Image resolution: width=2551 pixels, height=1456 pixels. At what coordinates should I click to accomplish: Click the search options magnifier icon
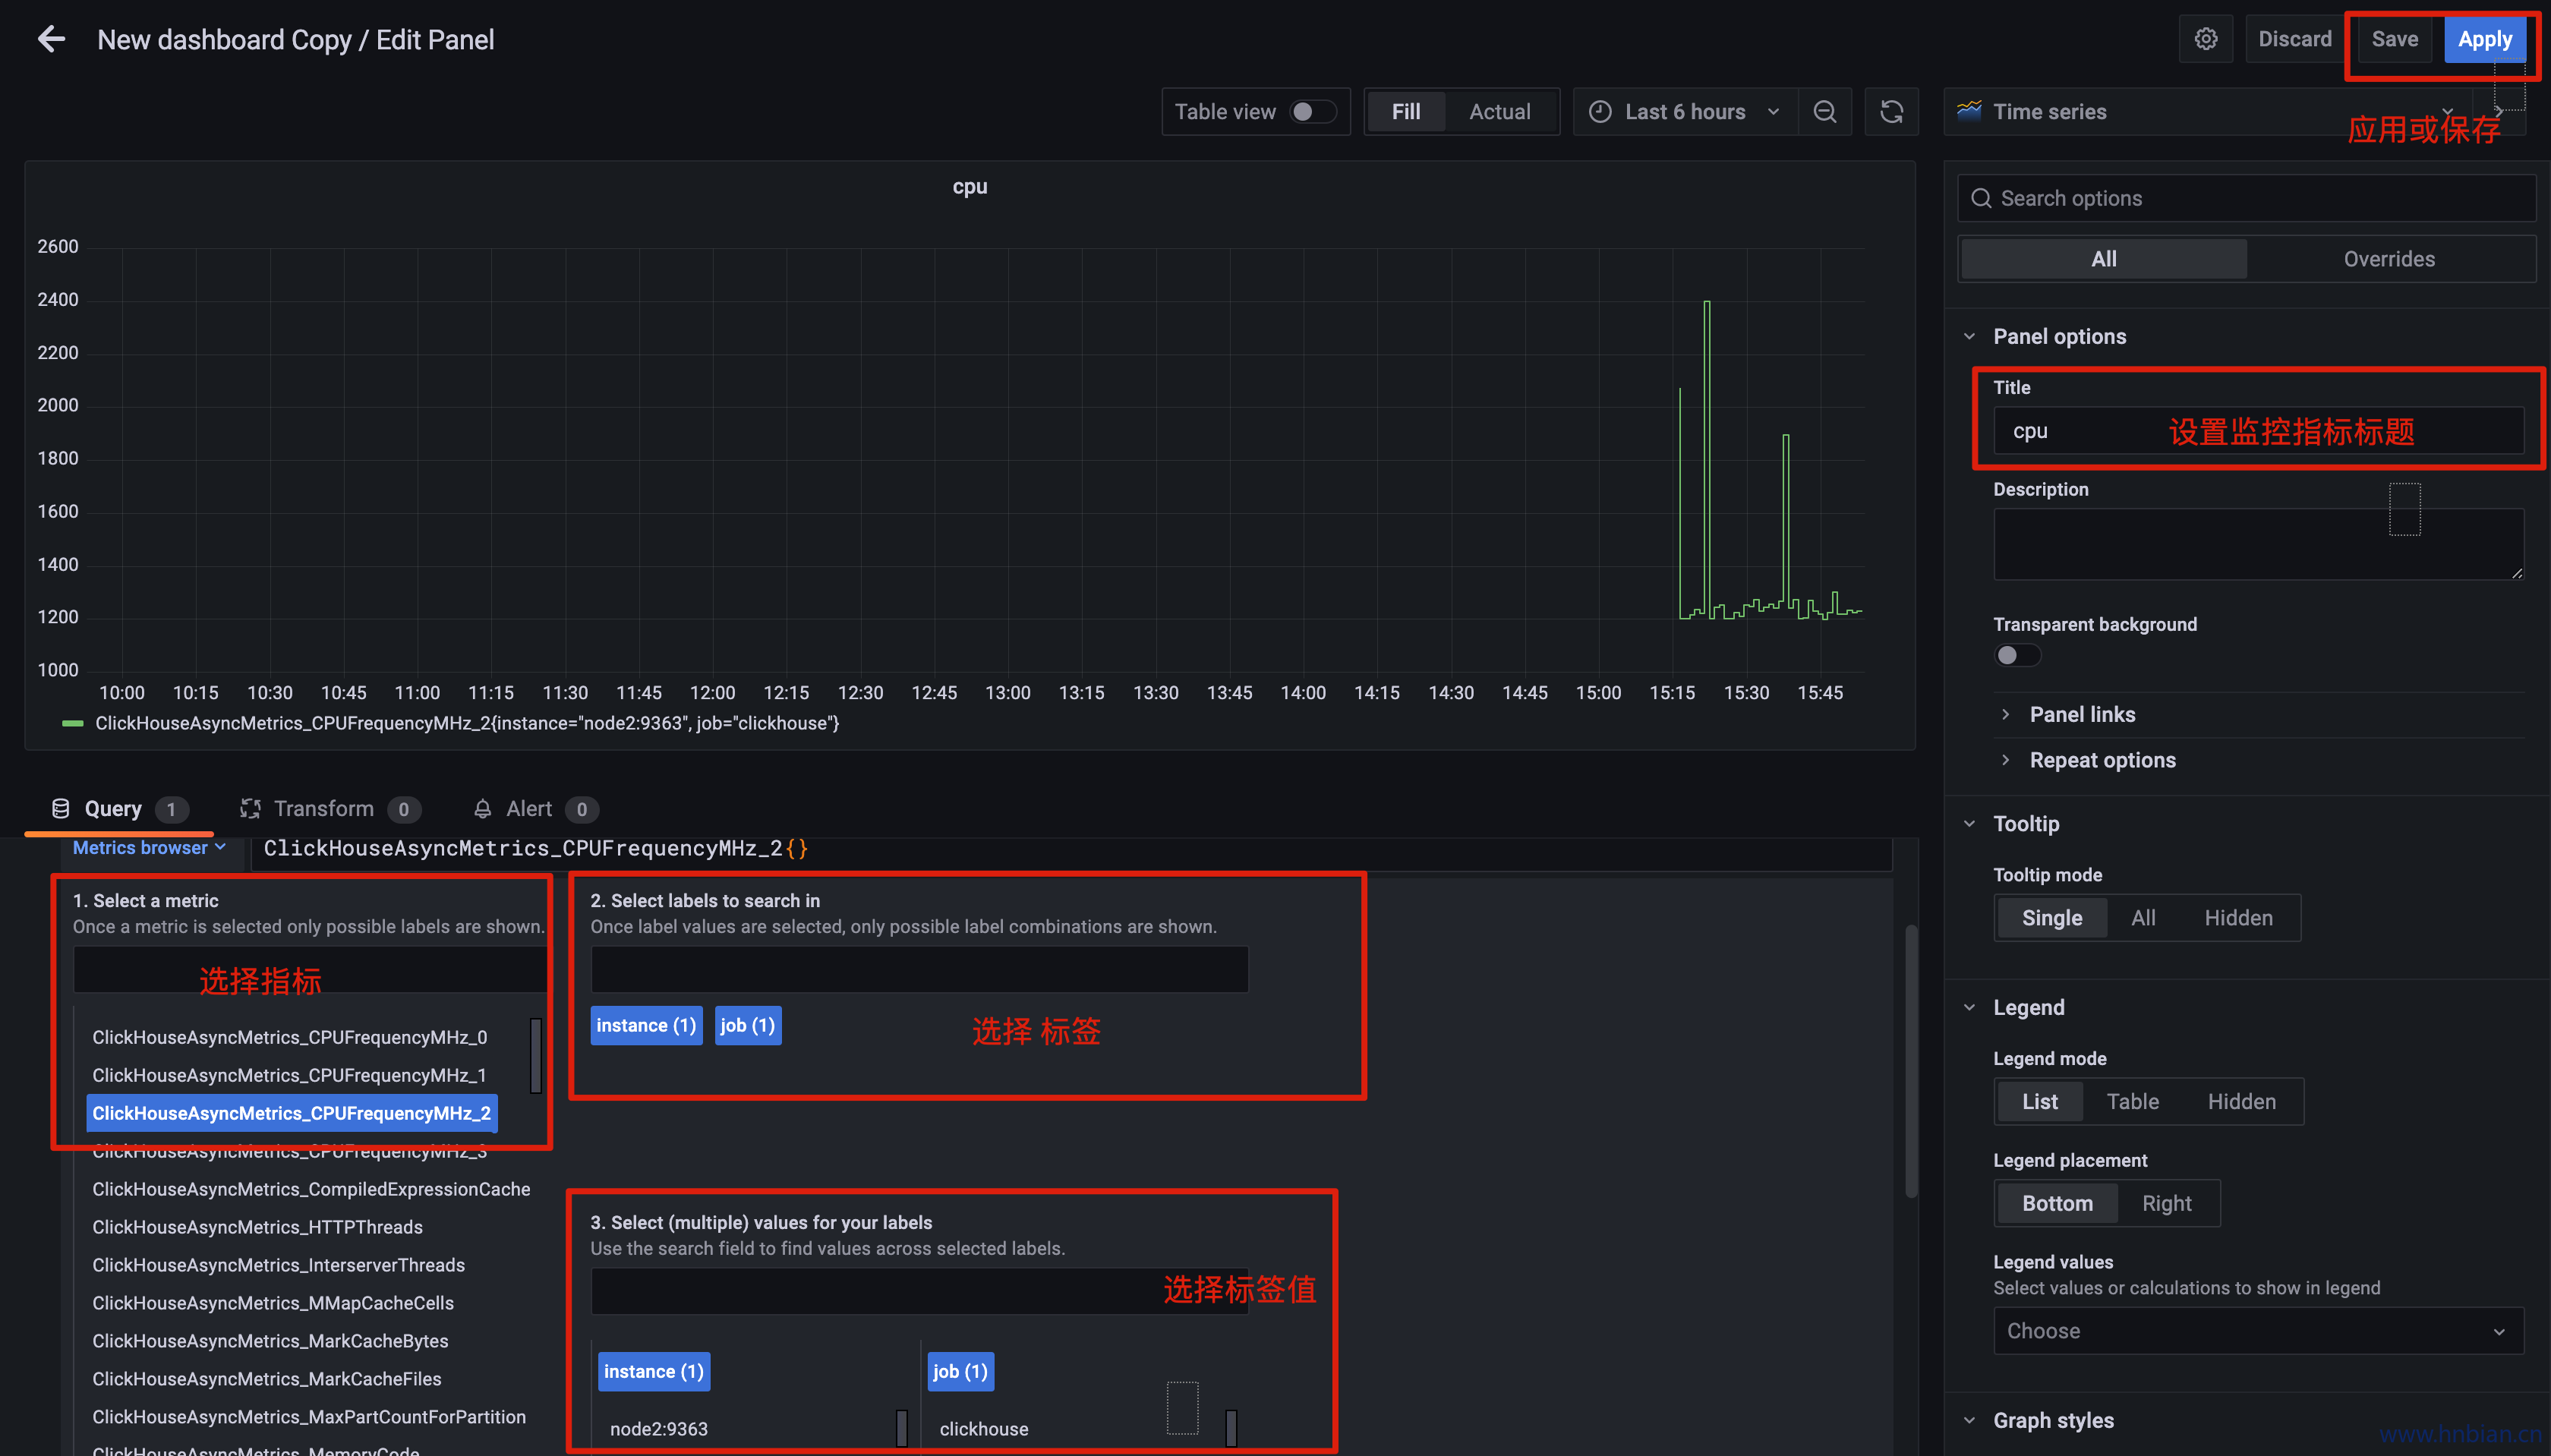coord(1981,198)
